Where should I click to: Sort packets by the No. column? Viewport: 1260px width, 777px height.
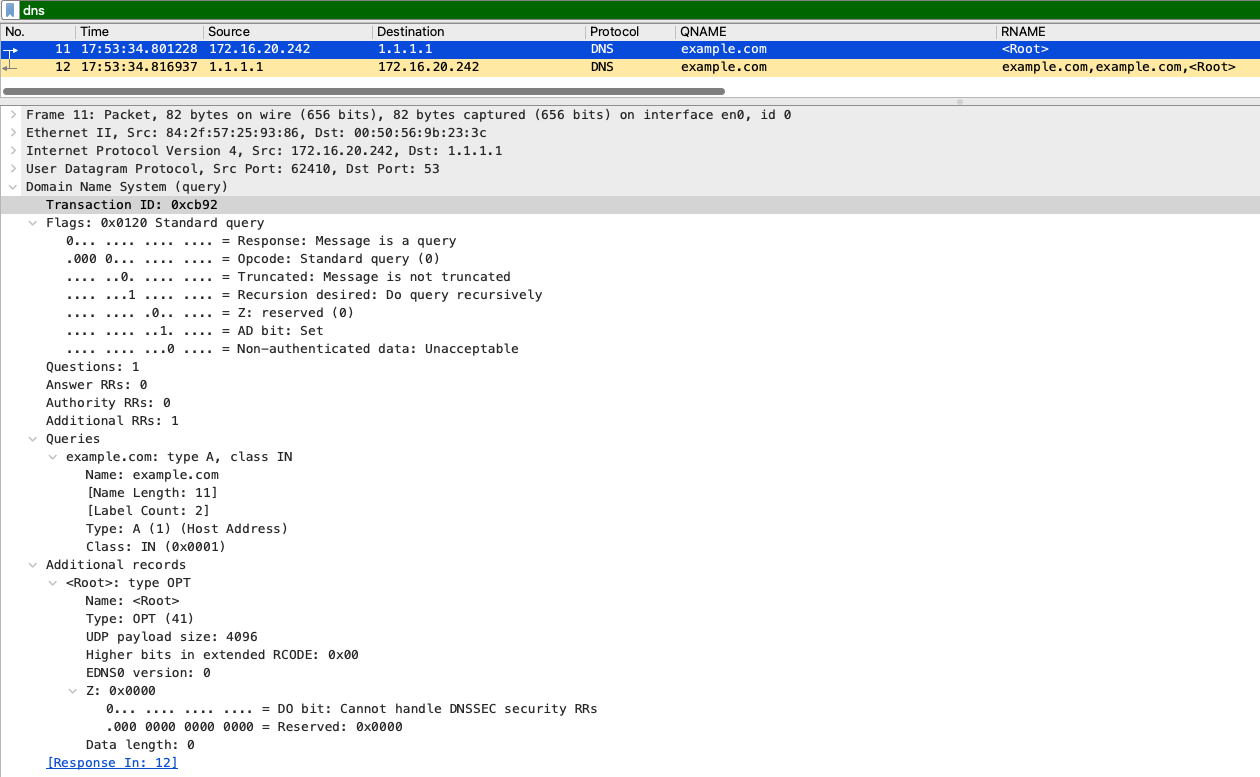[x=38, y=32]
